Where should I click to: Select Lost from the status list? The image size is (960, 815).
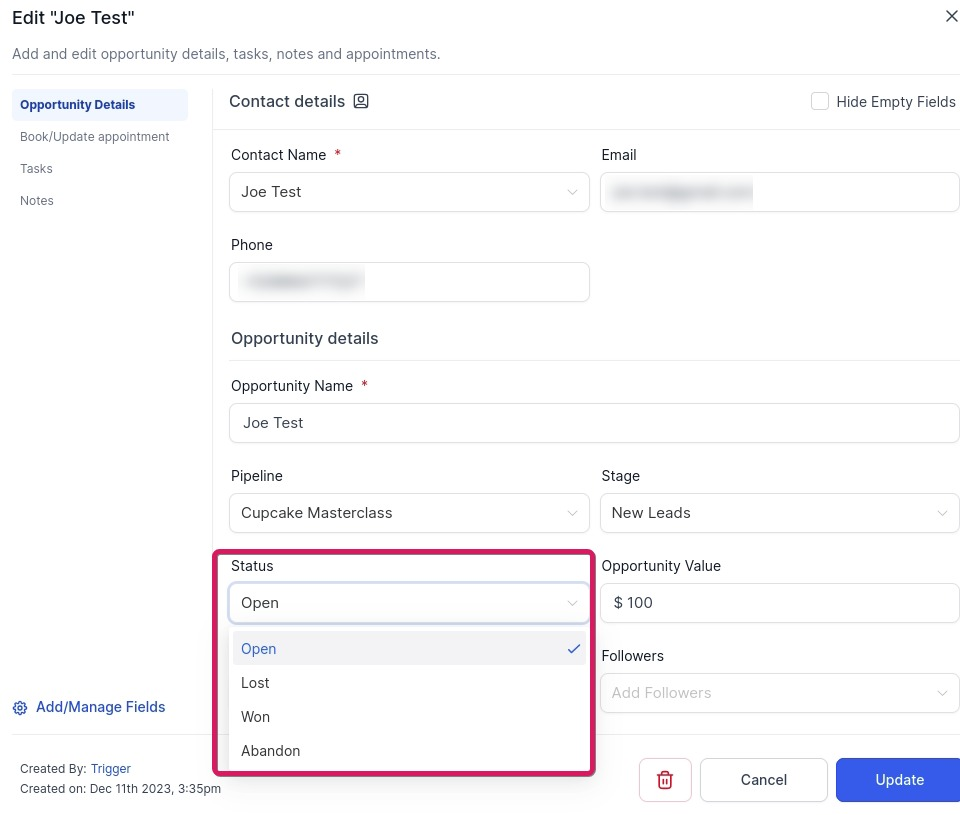(x=409, y=683)
